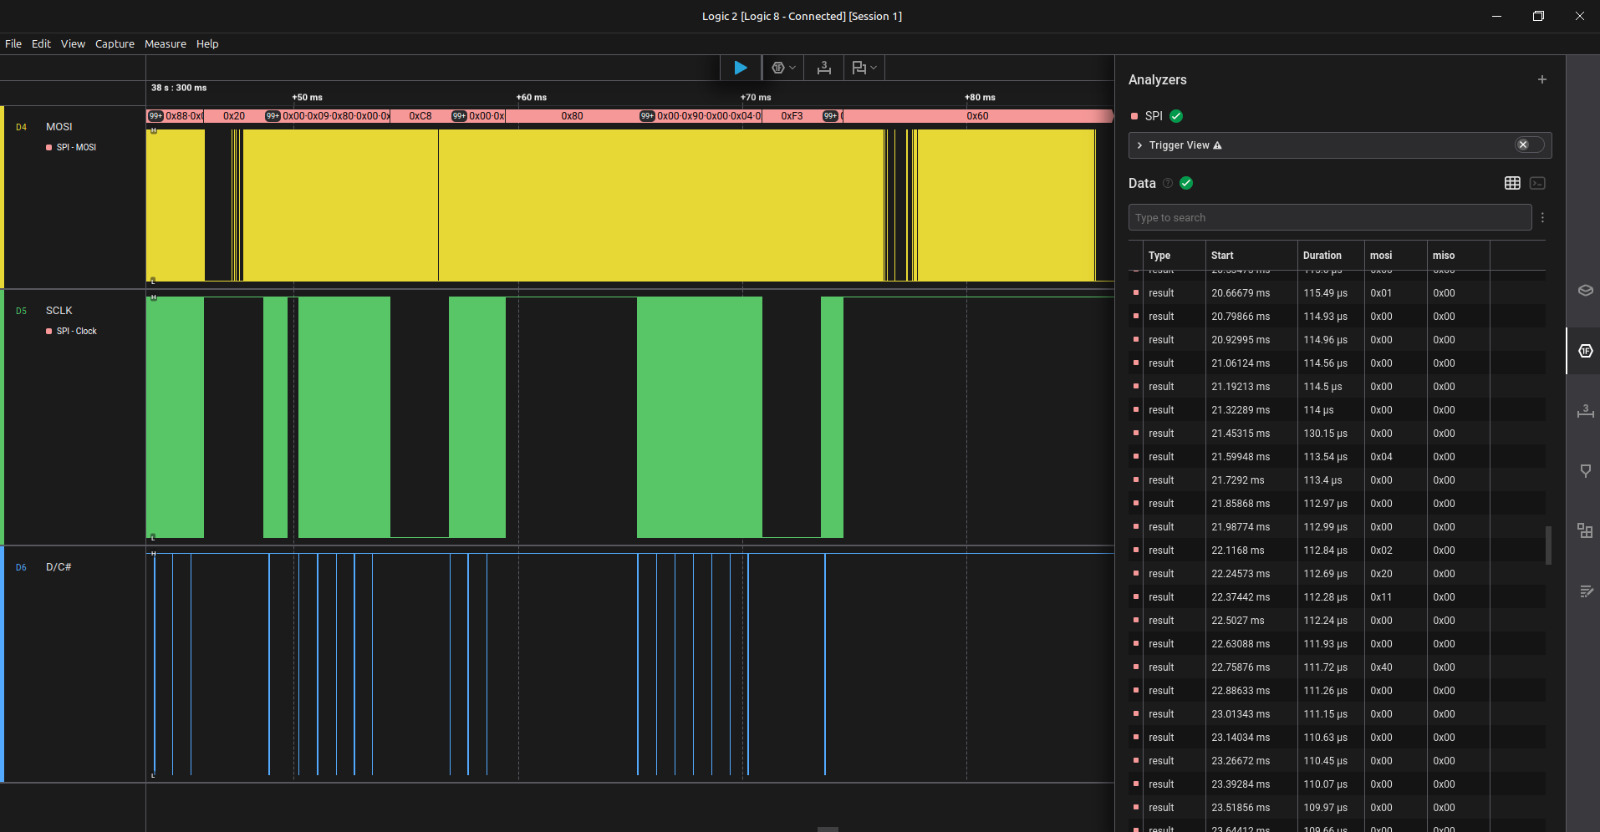The width and height of the screenshot is (1600, 832).
Task: Click the SPI - Clock analyzer tag
Action: (x=71, y=331)
